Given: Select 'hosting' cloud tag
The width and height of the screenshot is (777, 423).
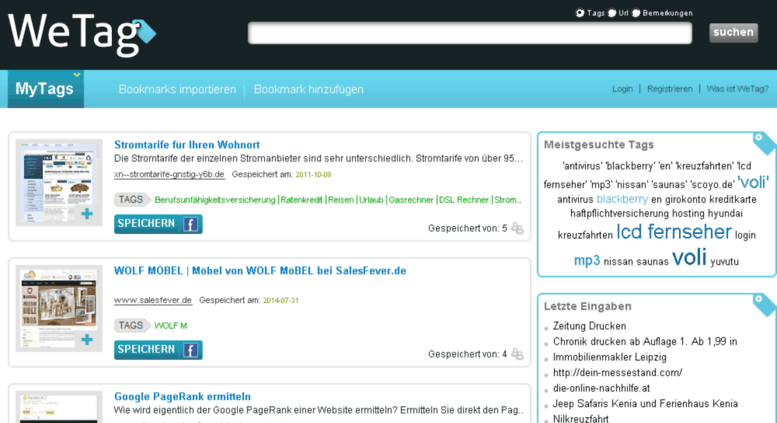Looking at the screenshot, I should [688, 213].
